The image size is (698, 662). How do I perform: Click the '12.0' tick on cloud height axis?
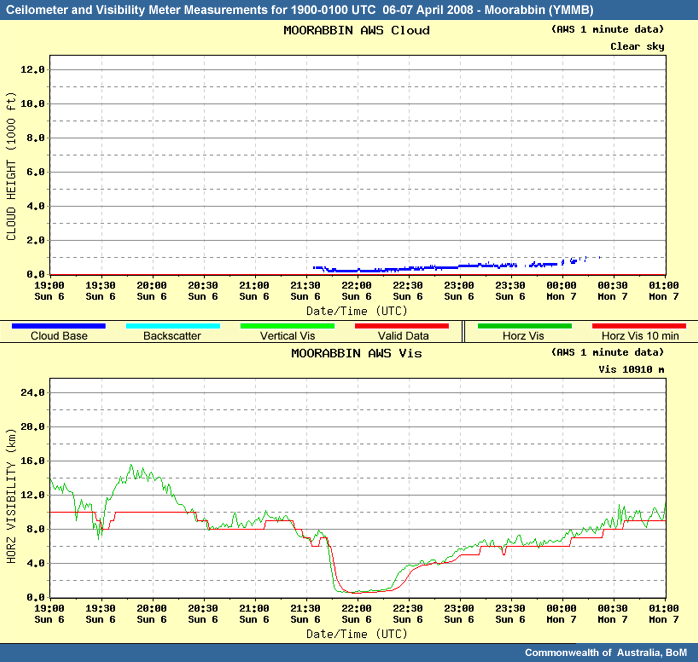pos(32,69)
